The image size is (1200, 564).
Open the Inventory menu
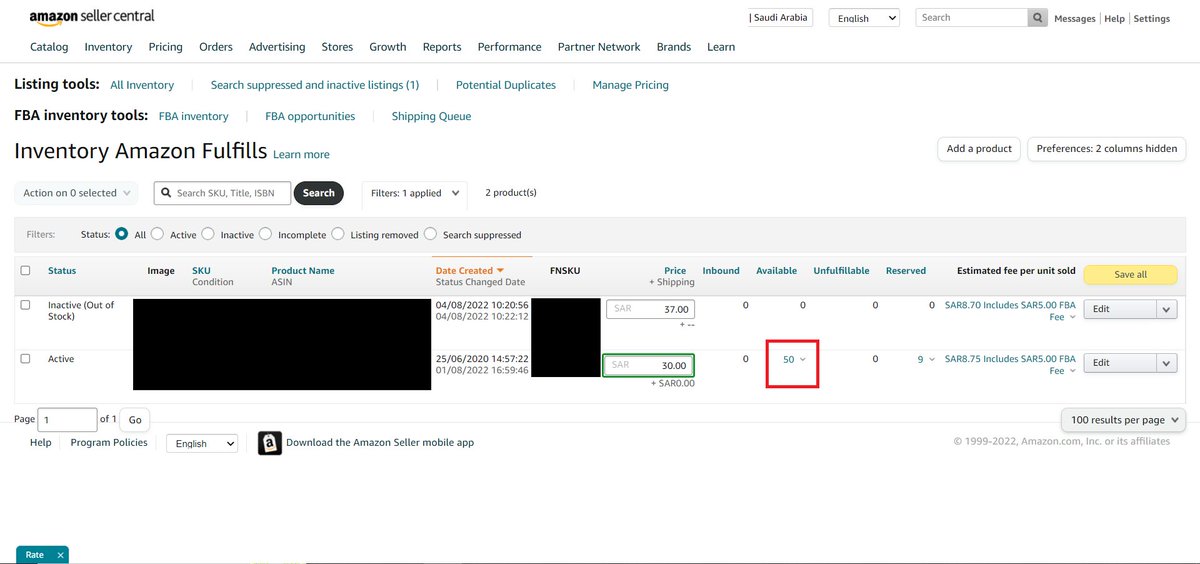click(108, 47)
